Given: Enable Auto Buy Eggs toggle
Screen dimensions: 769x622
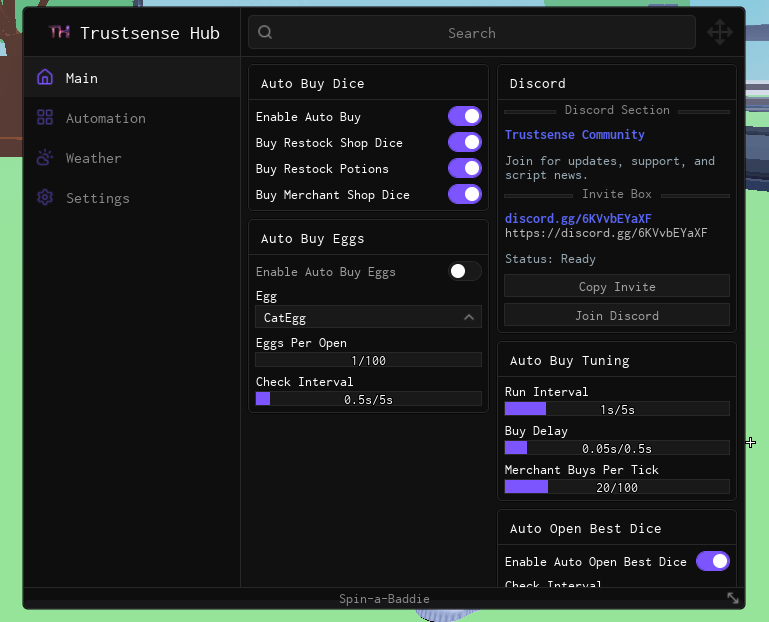Looking at the screenshot, I should coord(464,271).
